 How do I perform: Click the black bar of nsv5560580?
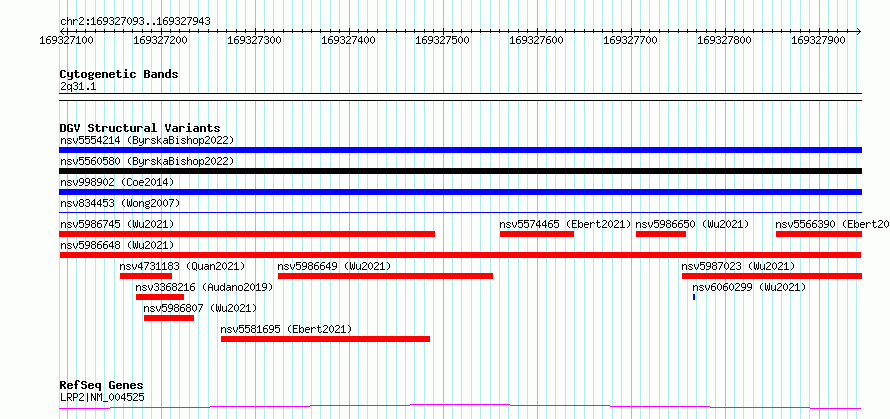coord(460,171)
